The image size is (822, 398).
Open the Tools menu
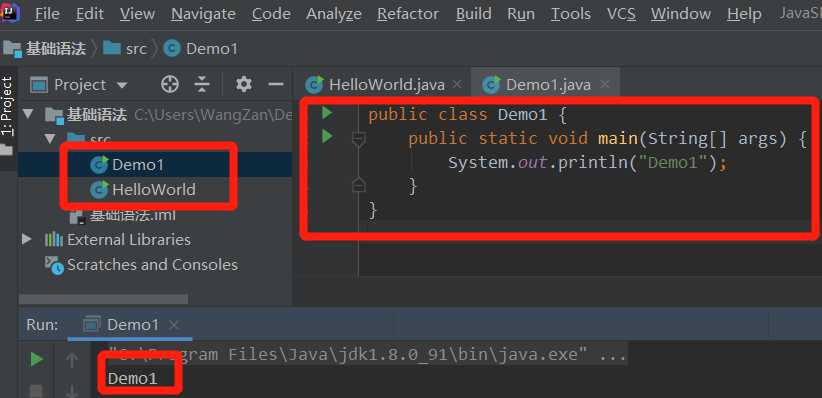pyautogui.click(x=571, y=14)
